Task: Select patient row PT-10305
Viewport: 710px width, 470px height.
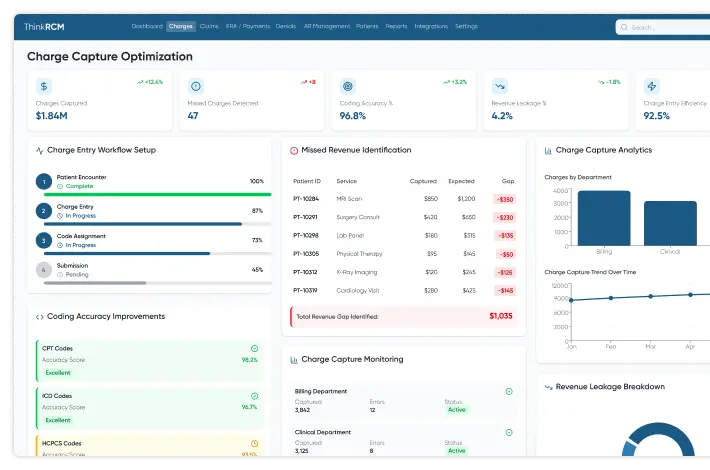Action: coord(404,254)
